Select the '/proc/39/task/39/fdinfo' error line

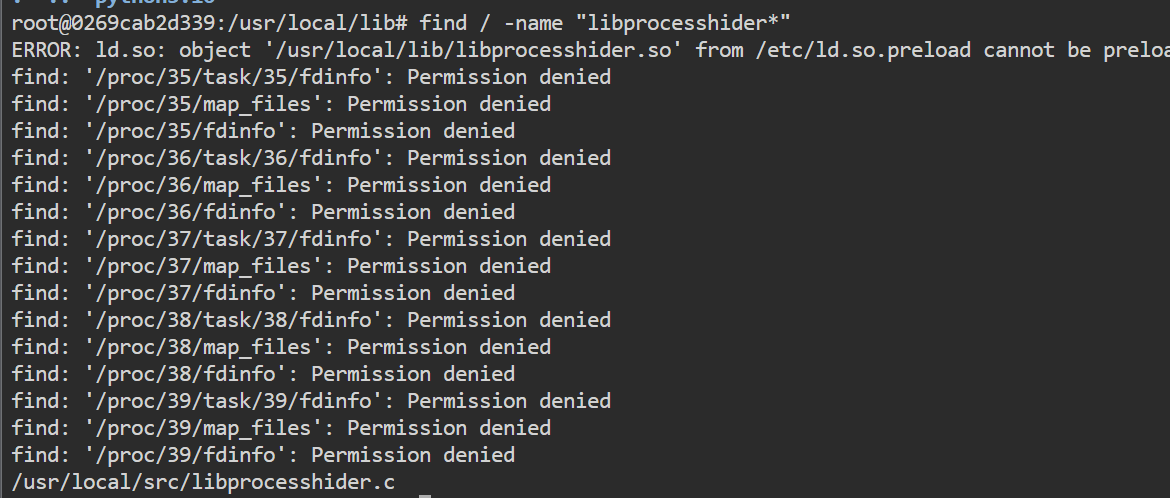coord(311,401)
